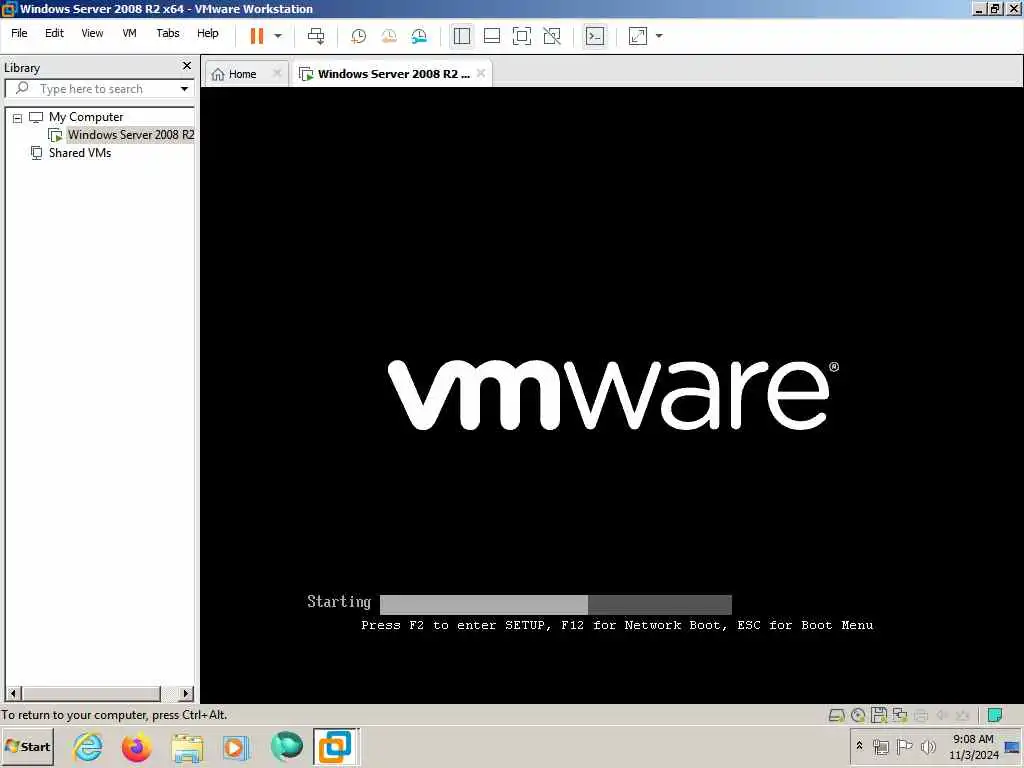Close the Windows Server 2008 R2 tab
Image resolution: width=1024 pixels, height=768 pixels.
481,73
